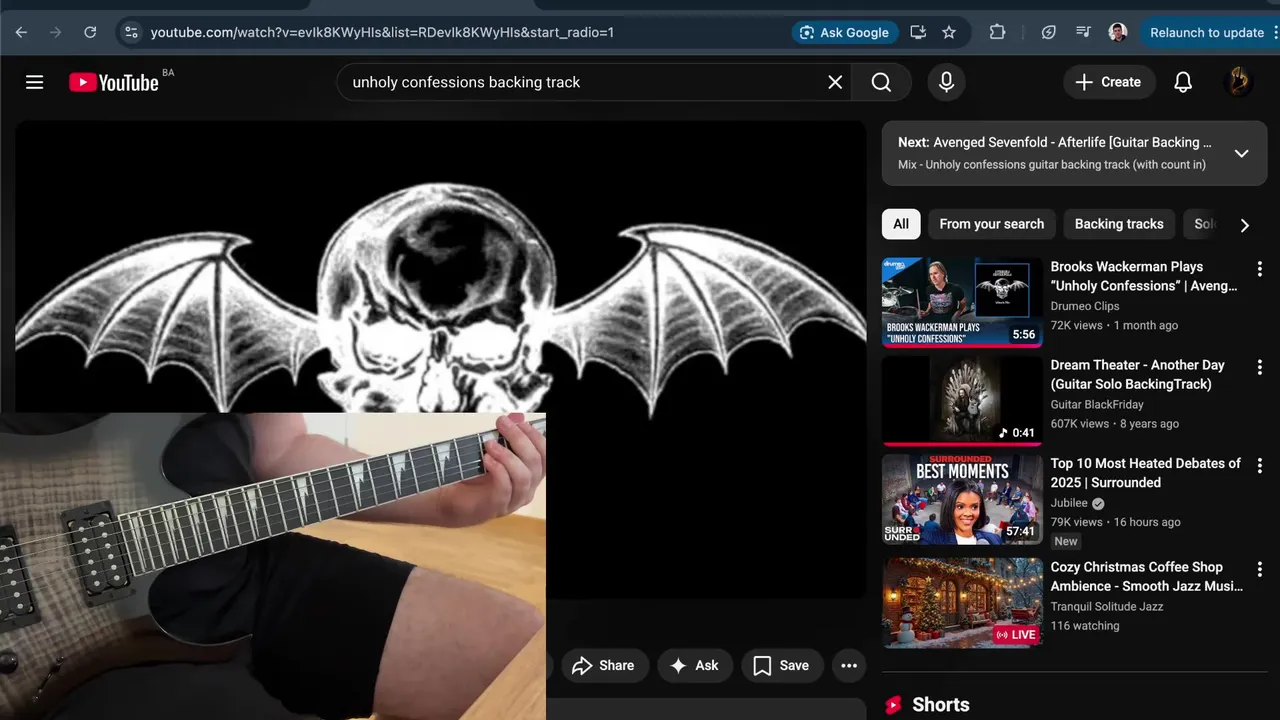Image resolution: width=1280 pixels, height=720 pixels.
Task: Open Dream Theater Another Day thumbnail
Action: pos(962,400)
